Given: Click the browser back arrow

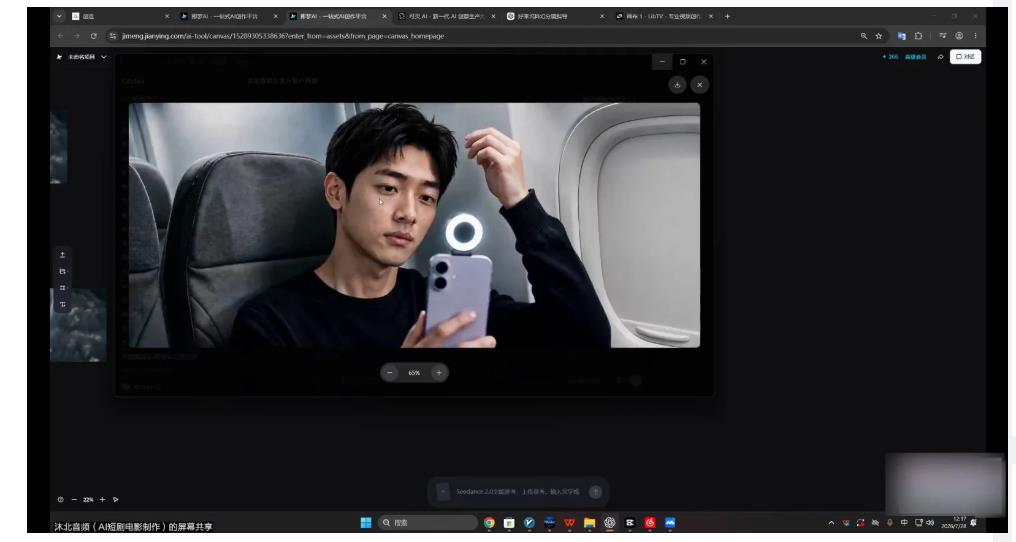Looking at the screenshot, I should click(x=60, y=36).
